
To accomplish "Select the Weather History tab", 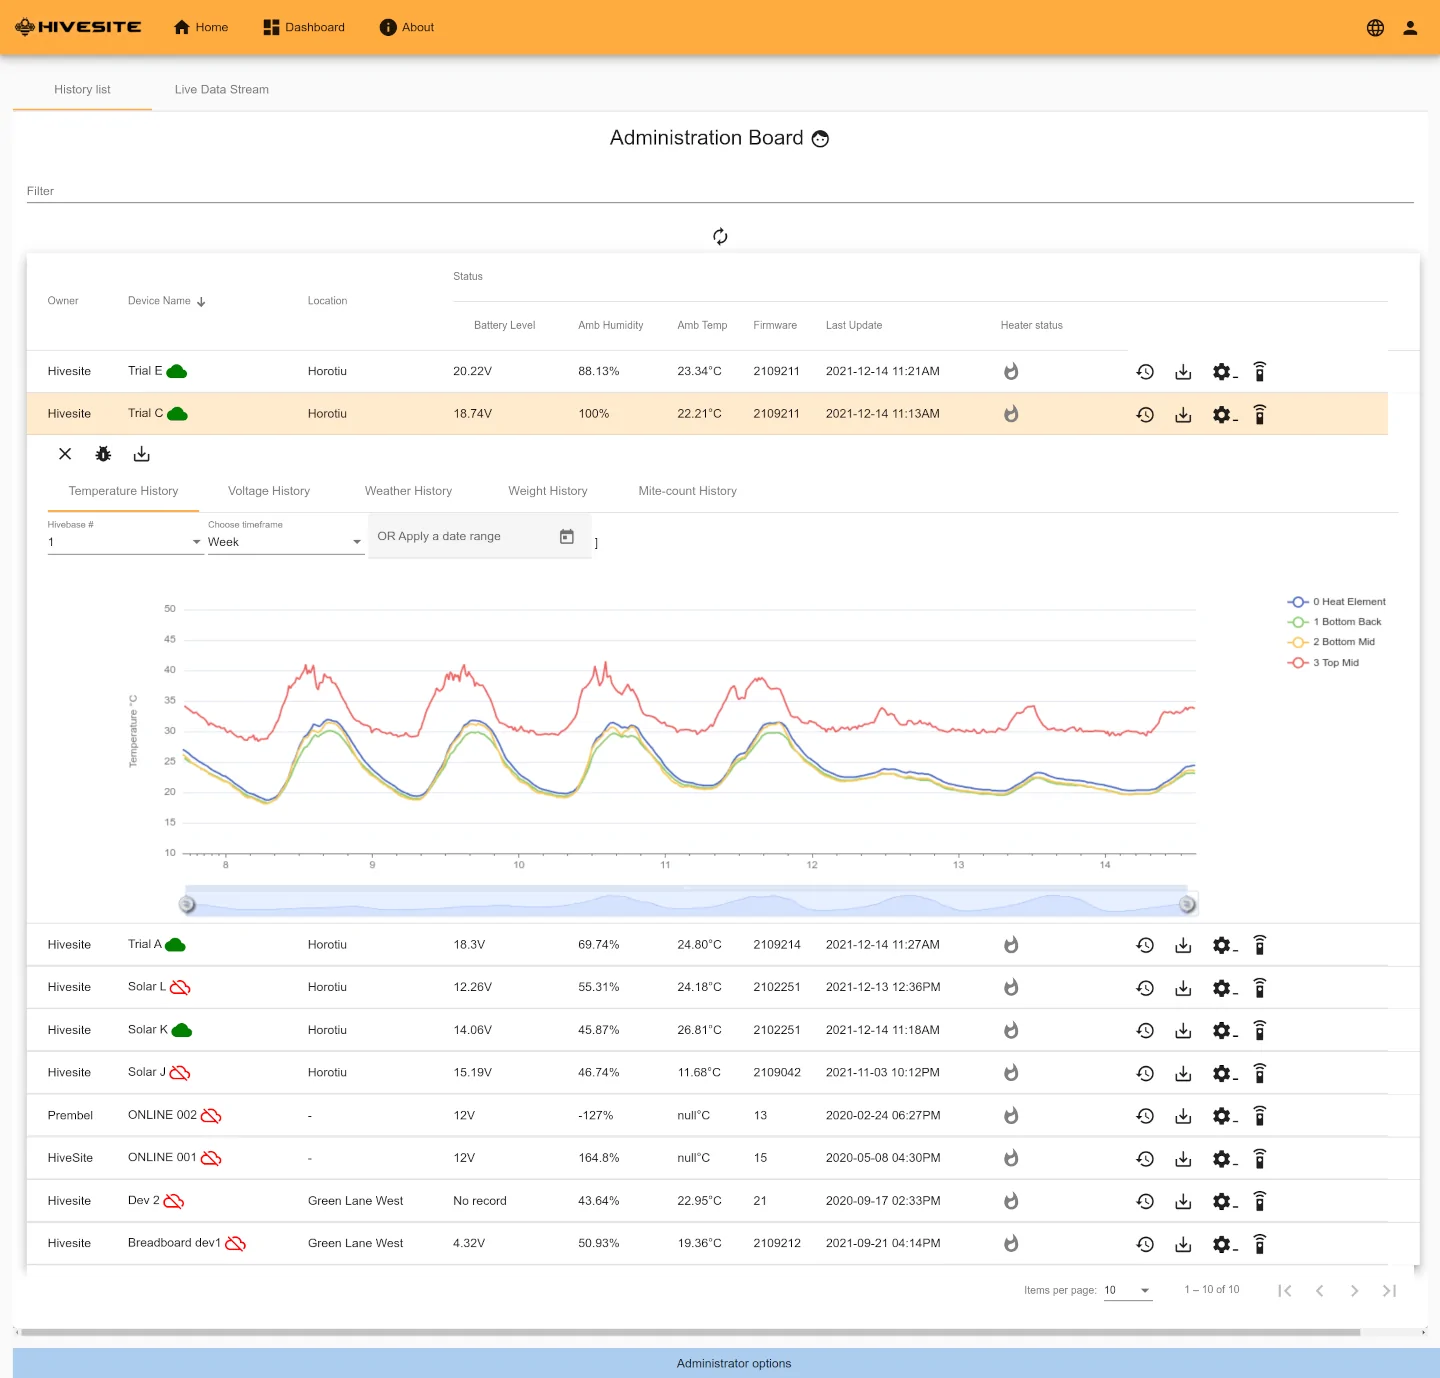I will point(408,491).
